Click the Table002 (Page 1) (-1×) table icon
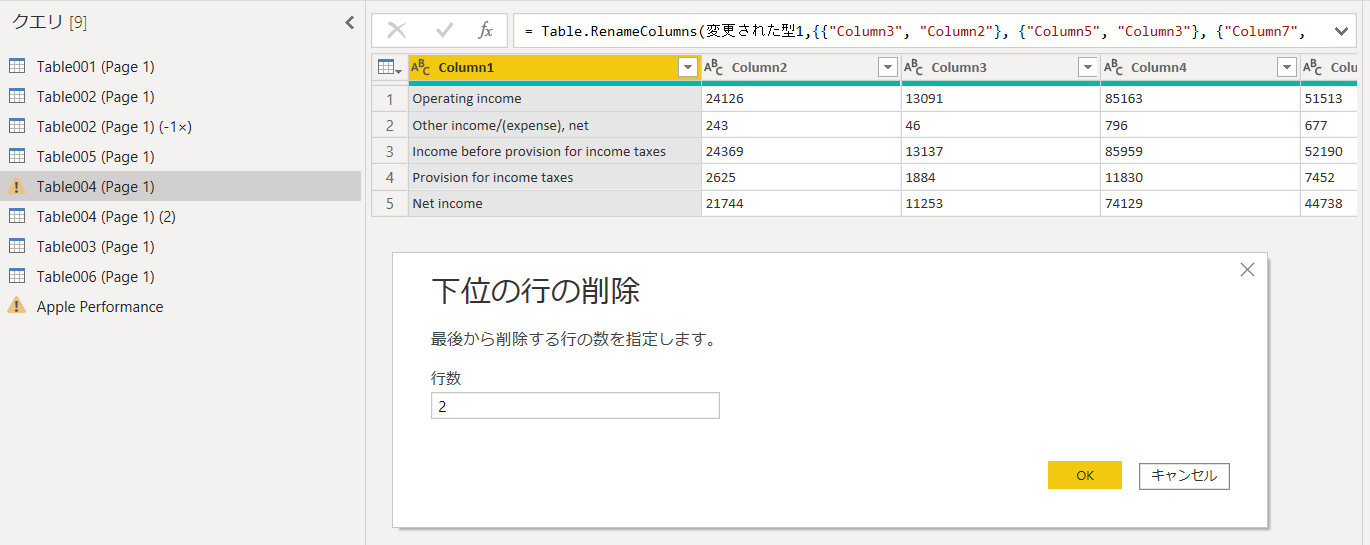 click(17, 126)
